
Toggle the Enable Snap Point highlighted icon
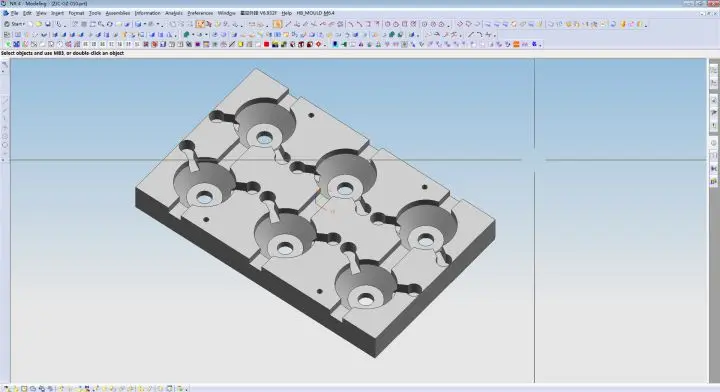277,24
